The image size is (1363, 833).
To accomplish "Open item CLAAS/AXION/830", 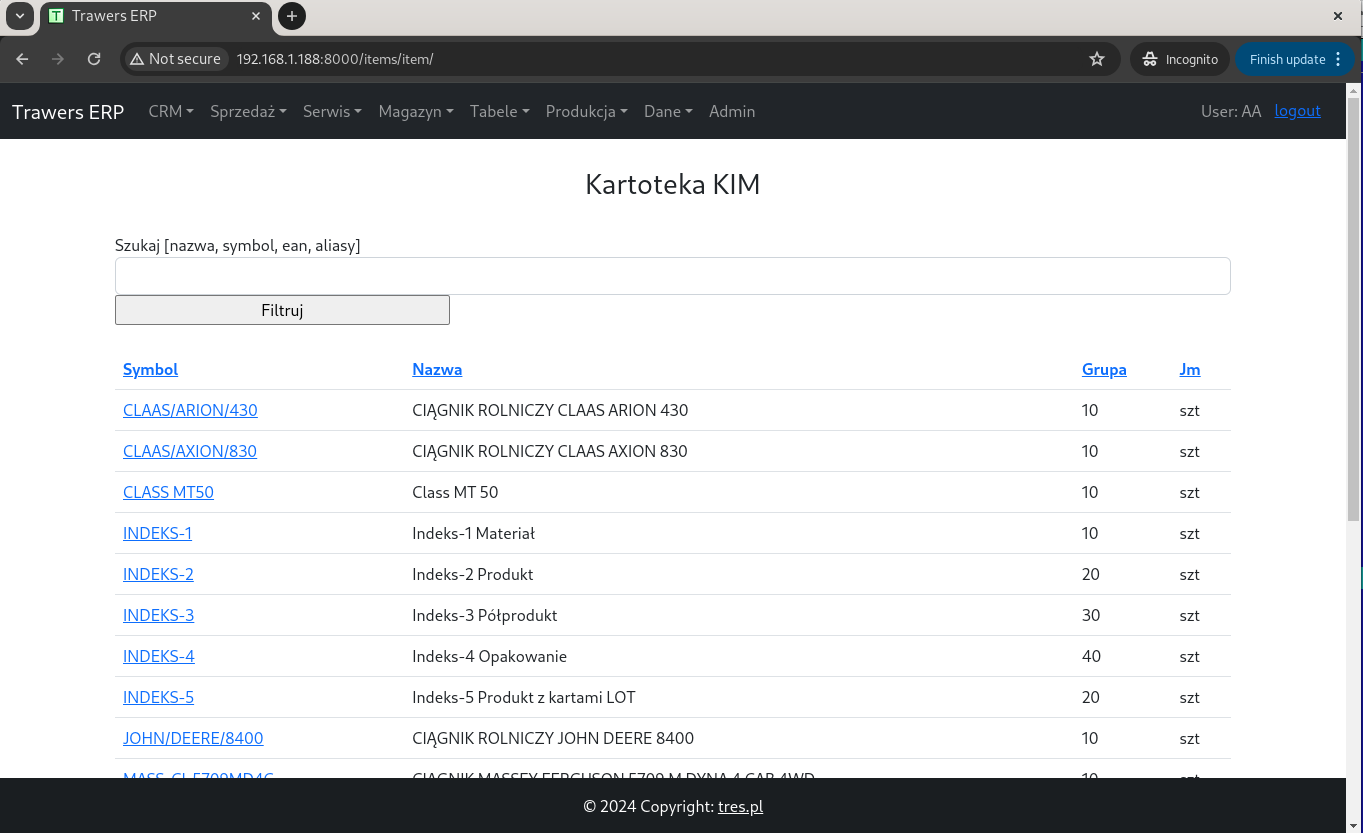I will pyautogui.click(x=190, y=451).
